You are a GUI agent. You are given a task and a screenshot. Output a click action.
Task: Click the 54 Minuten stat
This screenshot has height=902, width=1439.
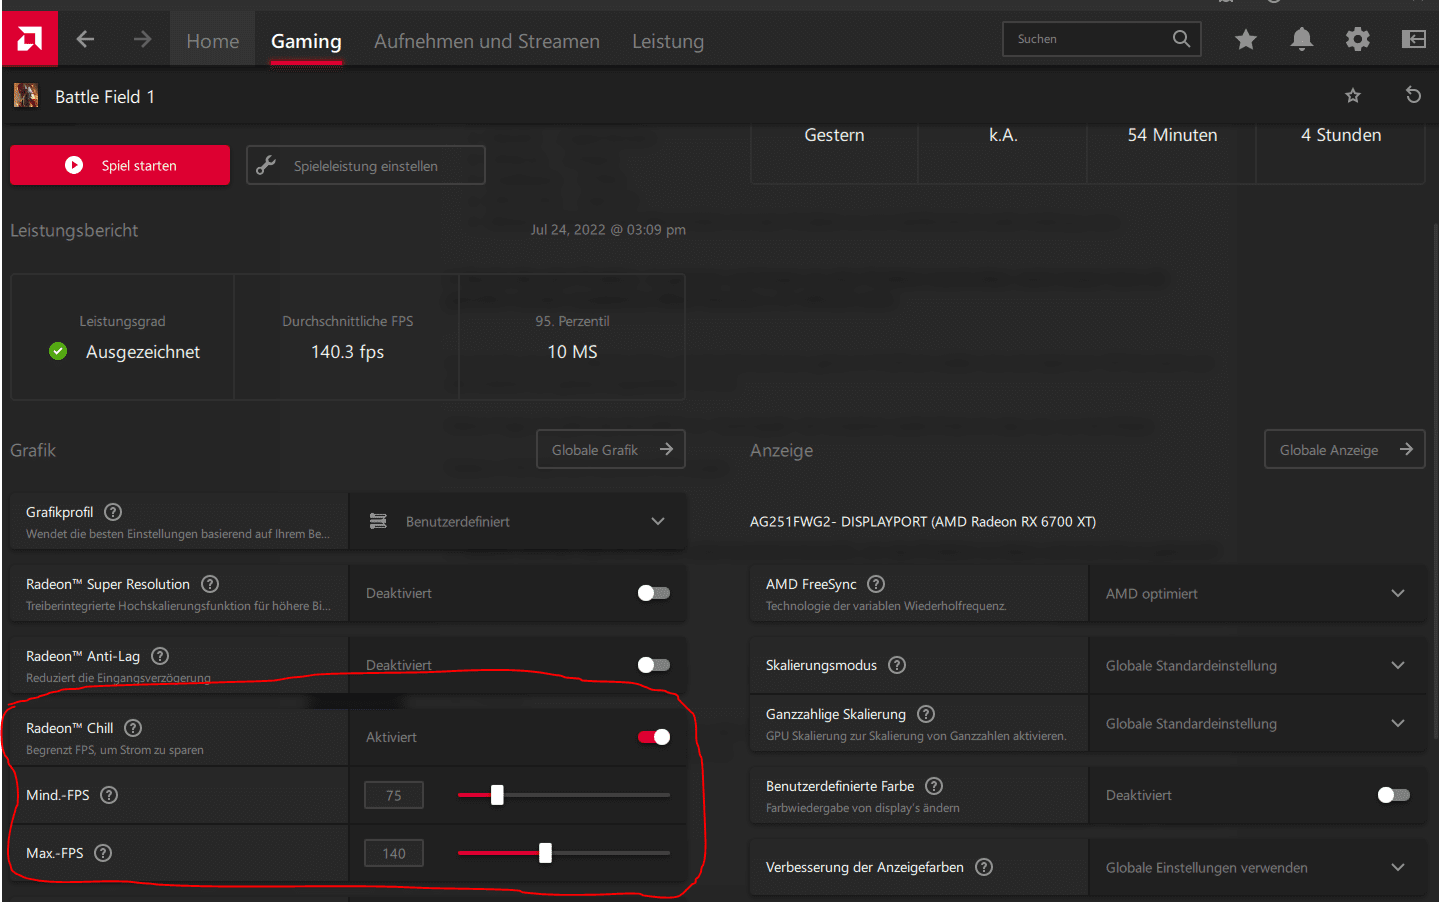tap(1172, 135)
